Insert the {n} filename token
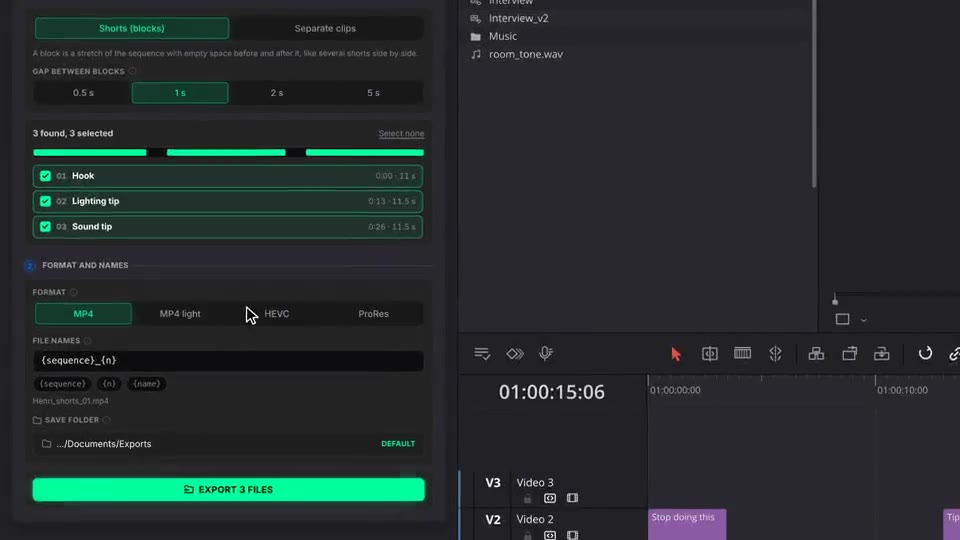960x540 pixels. (x=109, y=384)
